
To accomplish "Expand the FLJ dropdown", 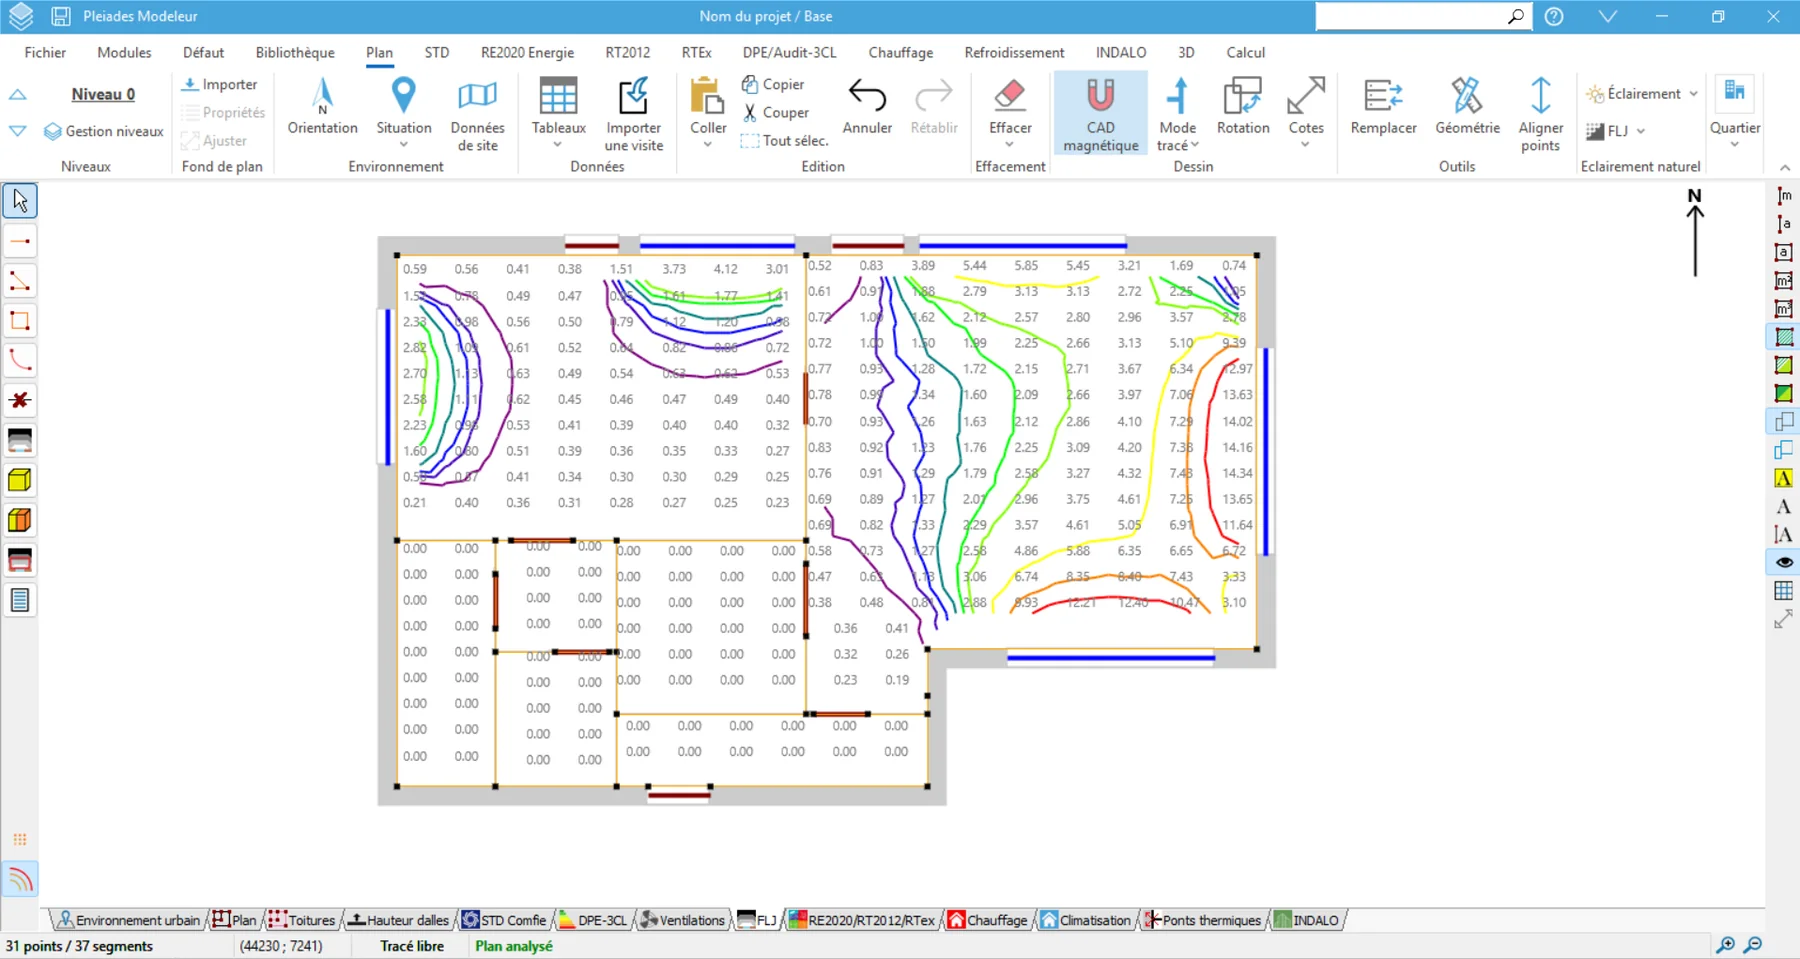I will [1641, 131].
